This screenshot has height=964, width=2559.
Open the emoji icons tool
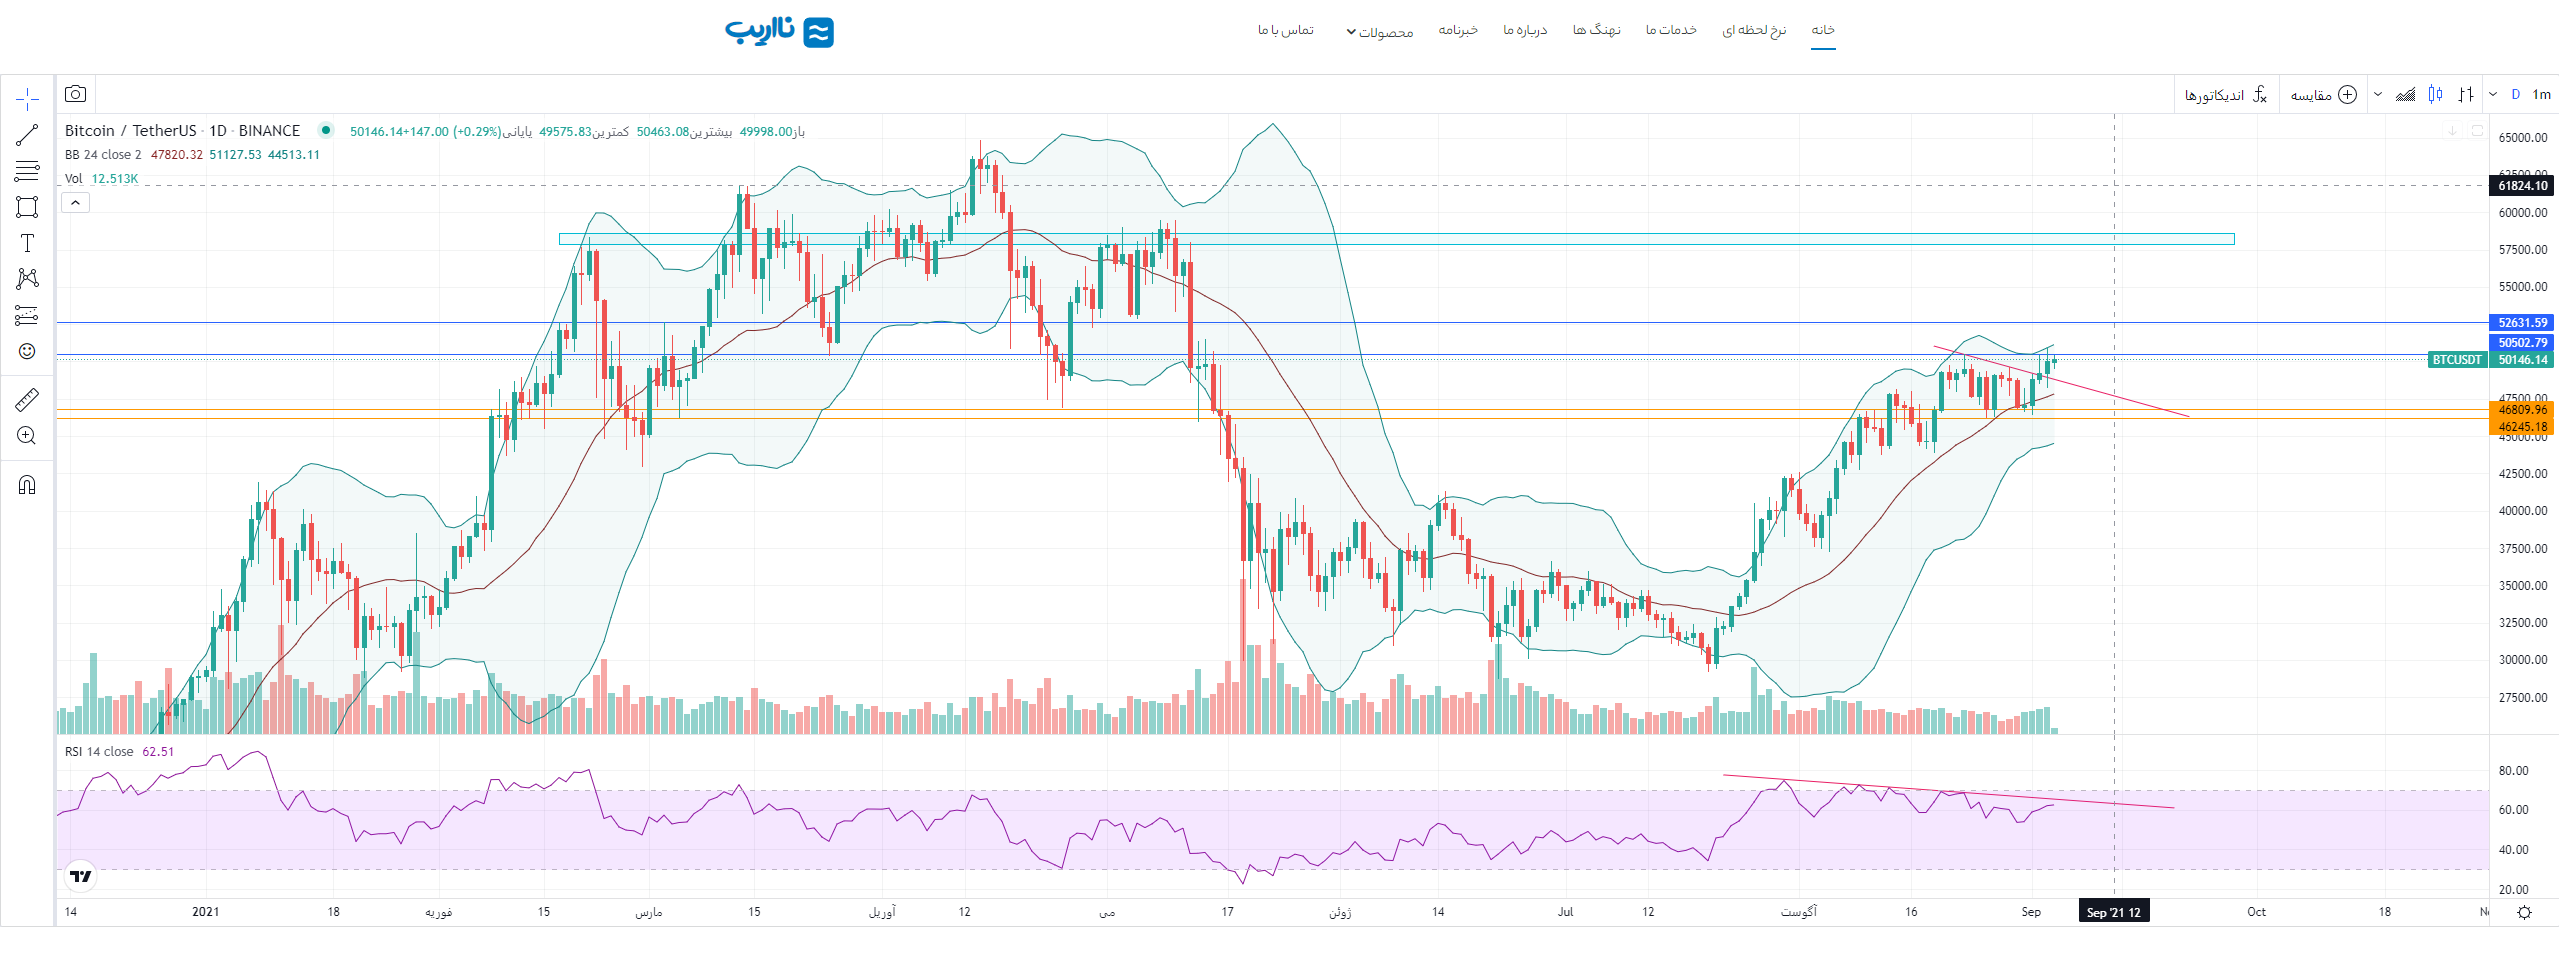click(27, 351)
